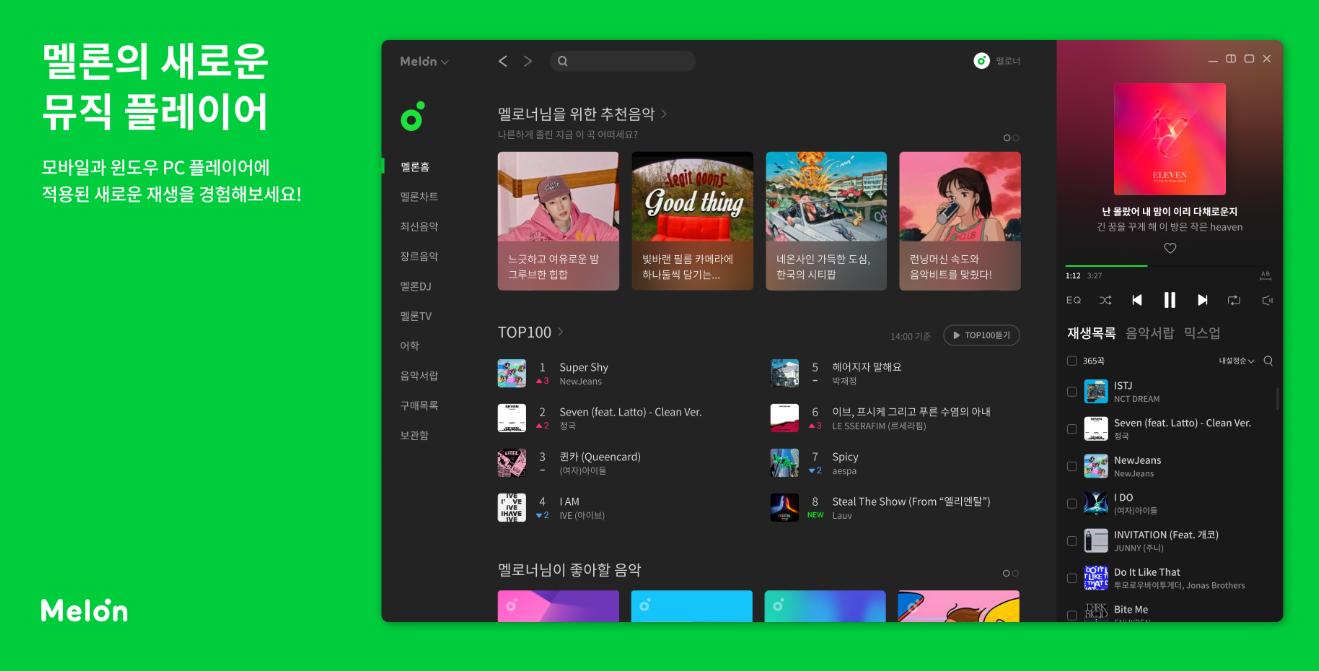Open 멜론DJ in sidebar
This screenshot has width=1319, height=671.
coord(416,286)
